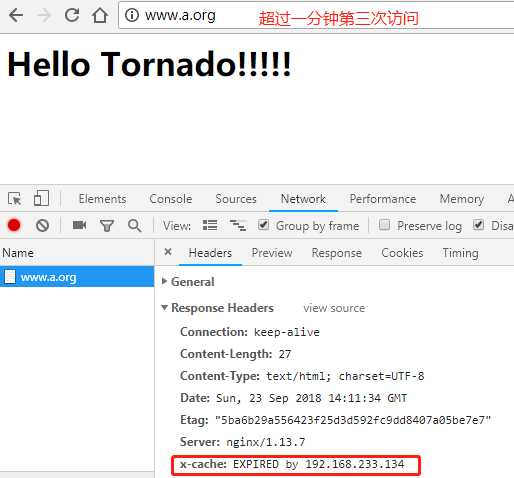Click the view source link
The height and width of the screenshot is (478, 514).
coord(334,308)
